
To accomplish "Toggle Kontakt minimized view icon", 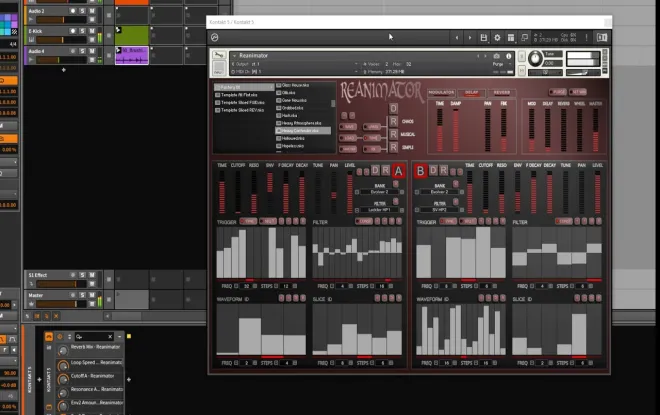I will [x=524, y=38].
